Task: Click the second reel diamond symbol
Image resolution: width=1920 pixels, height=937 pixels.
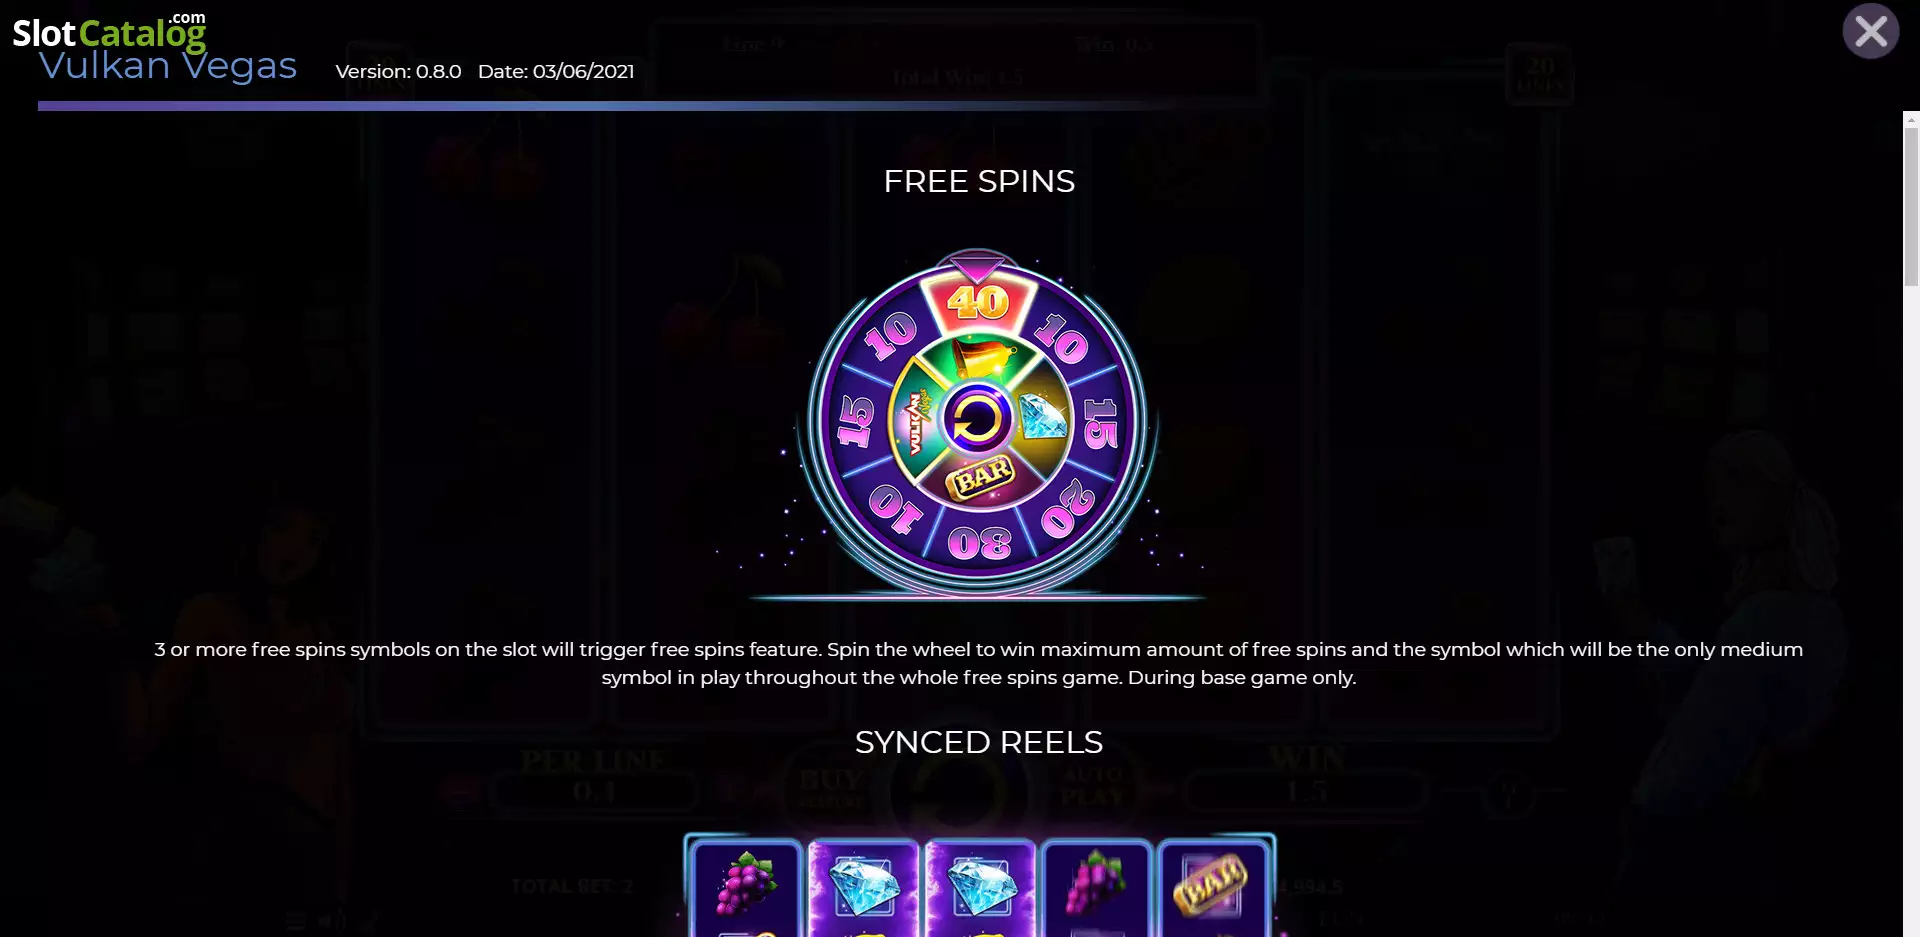Action: (863, 887)
